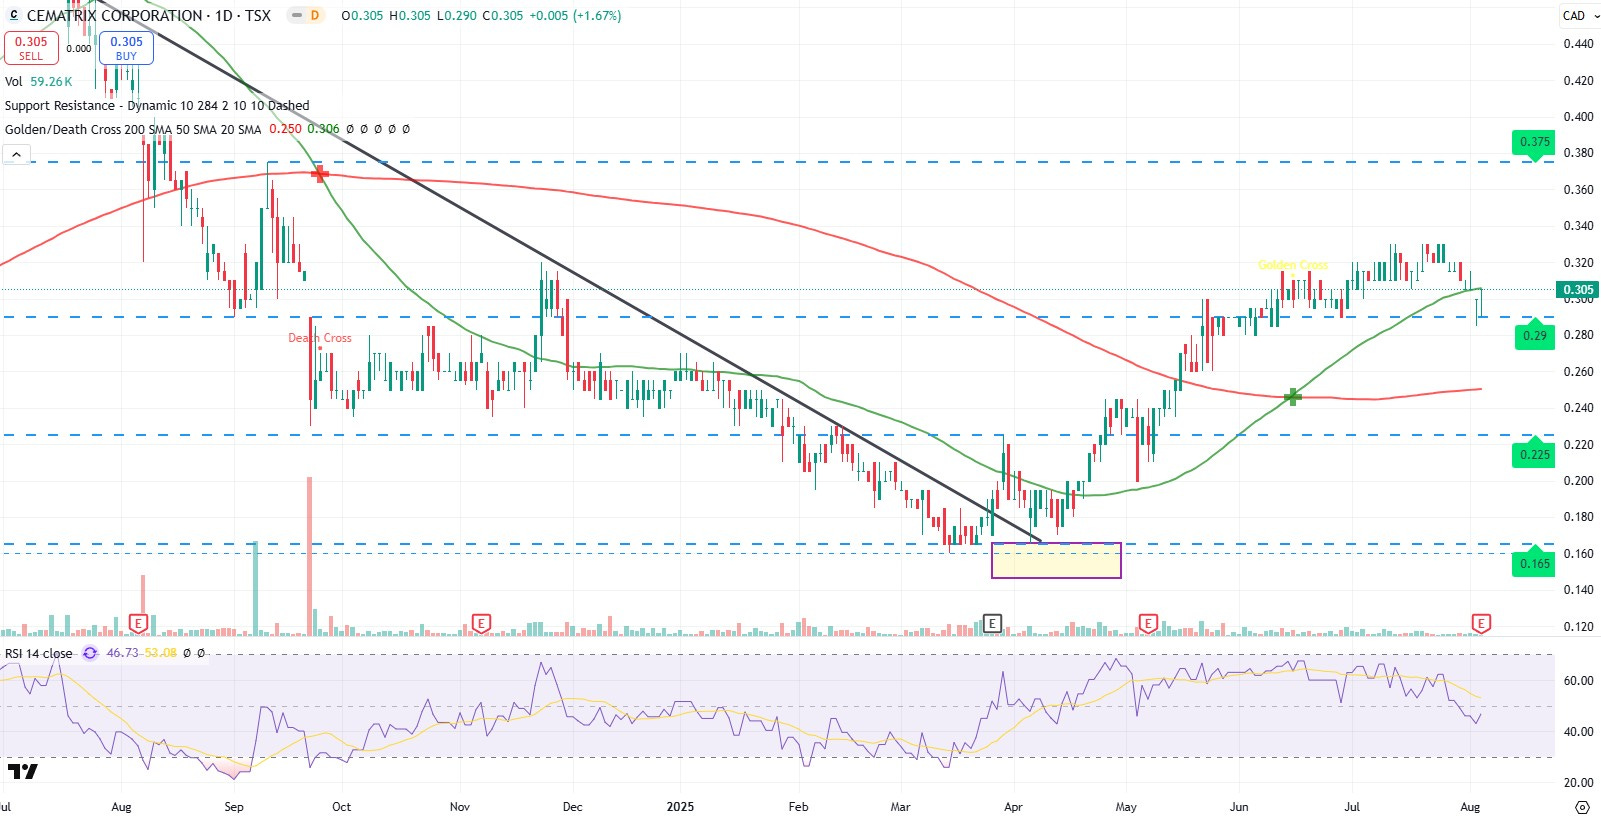Click the Feb label on time axis
The image size is (1601, 816).
(x=798, y=806)
